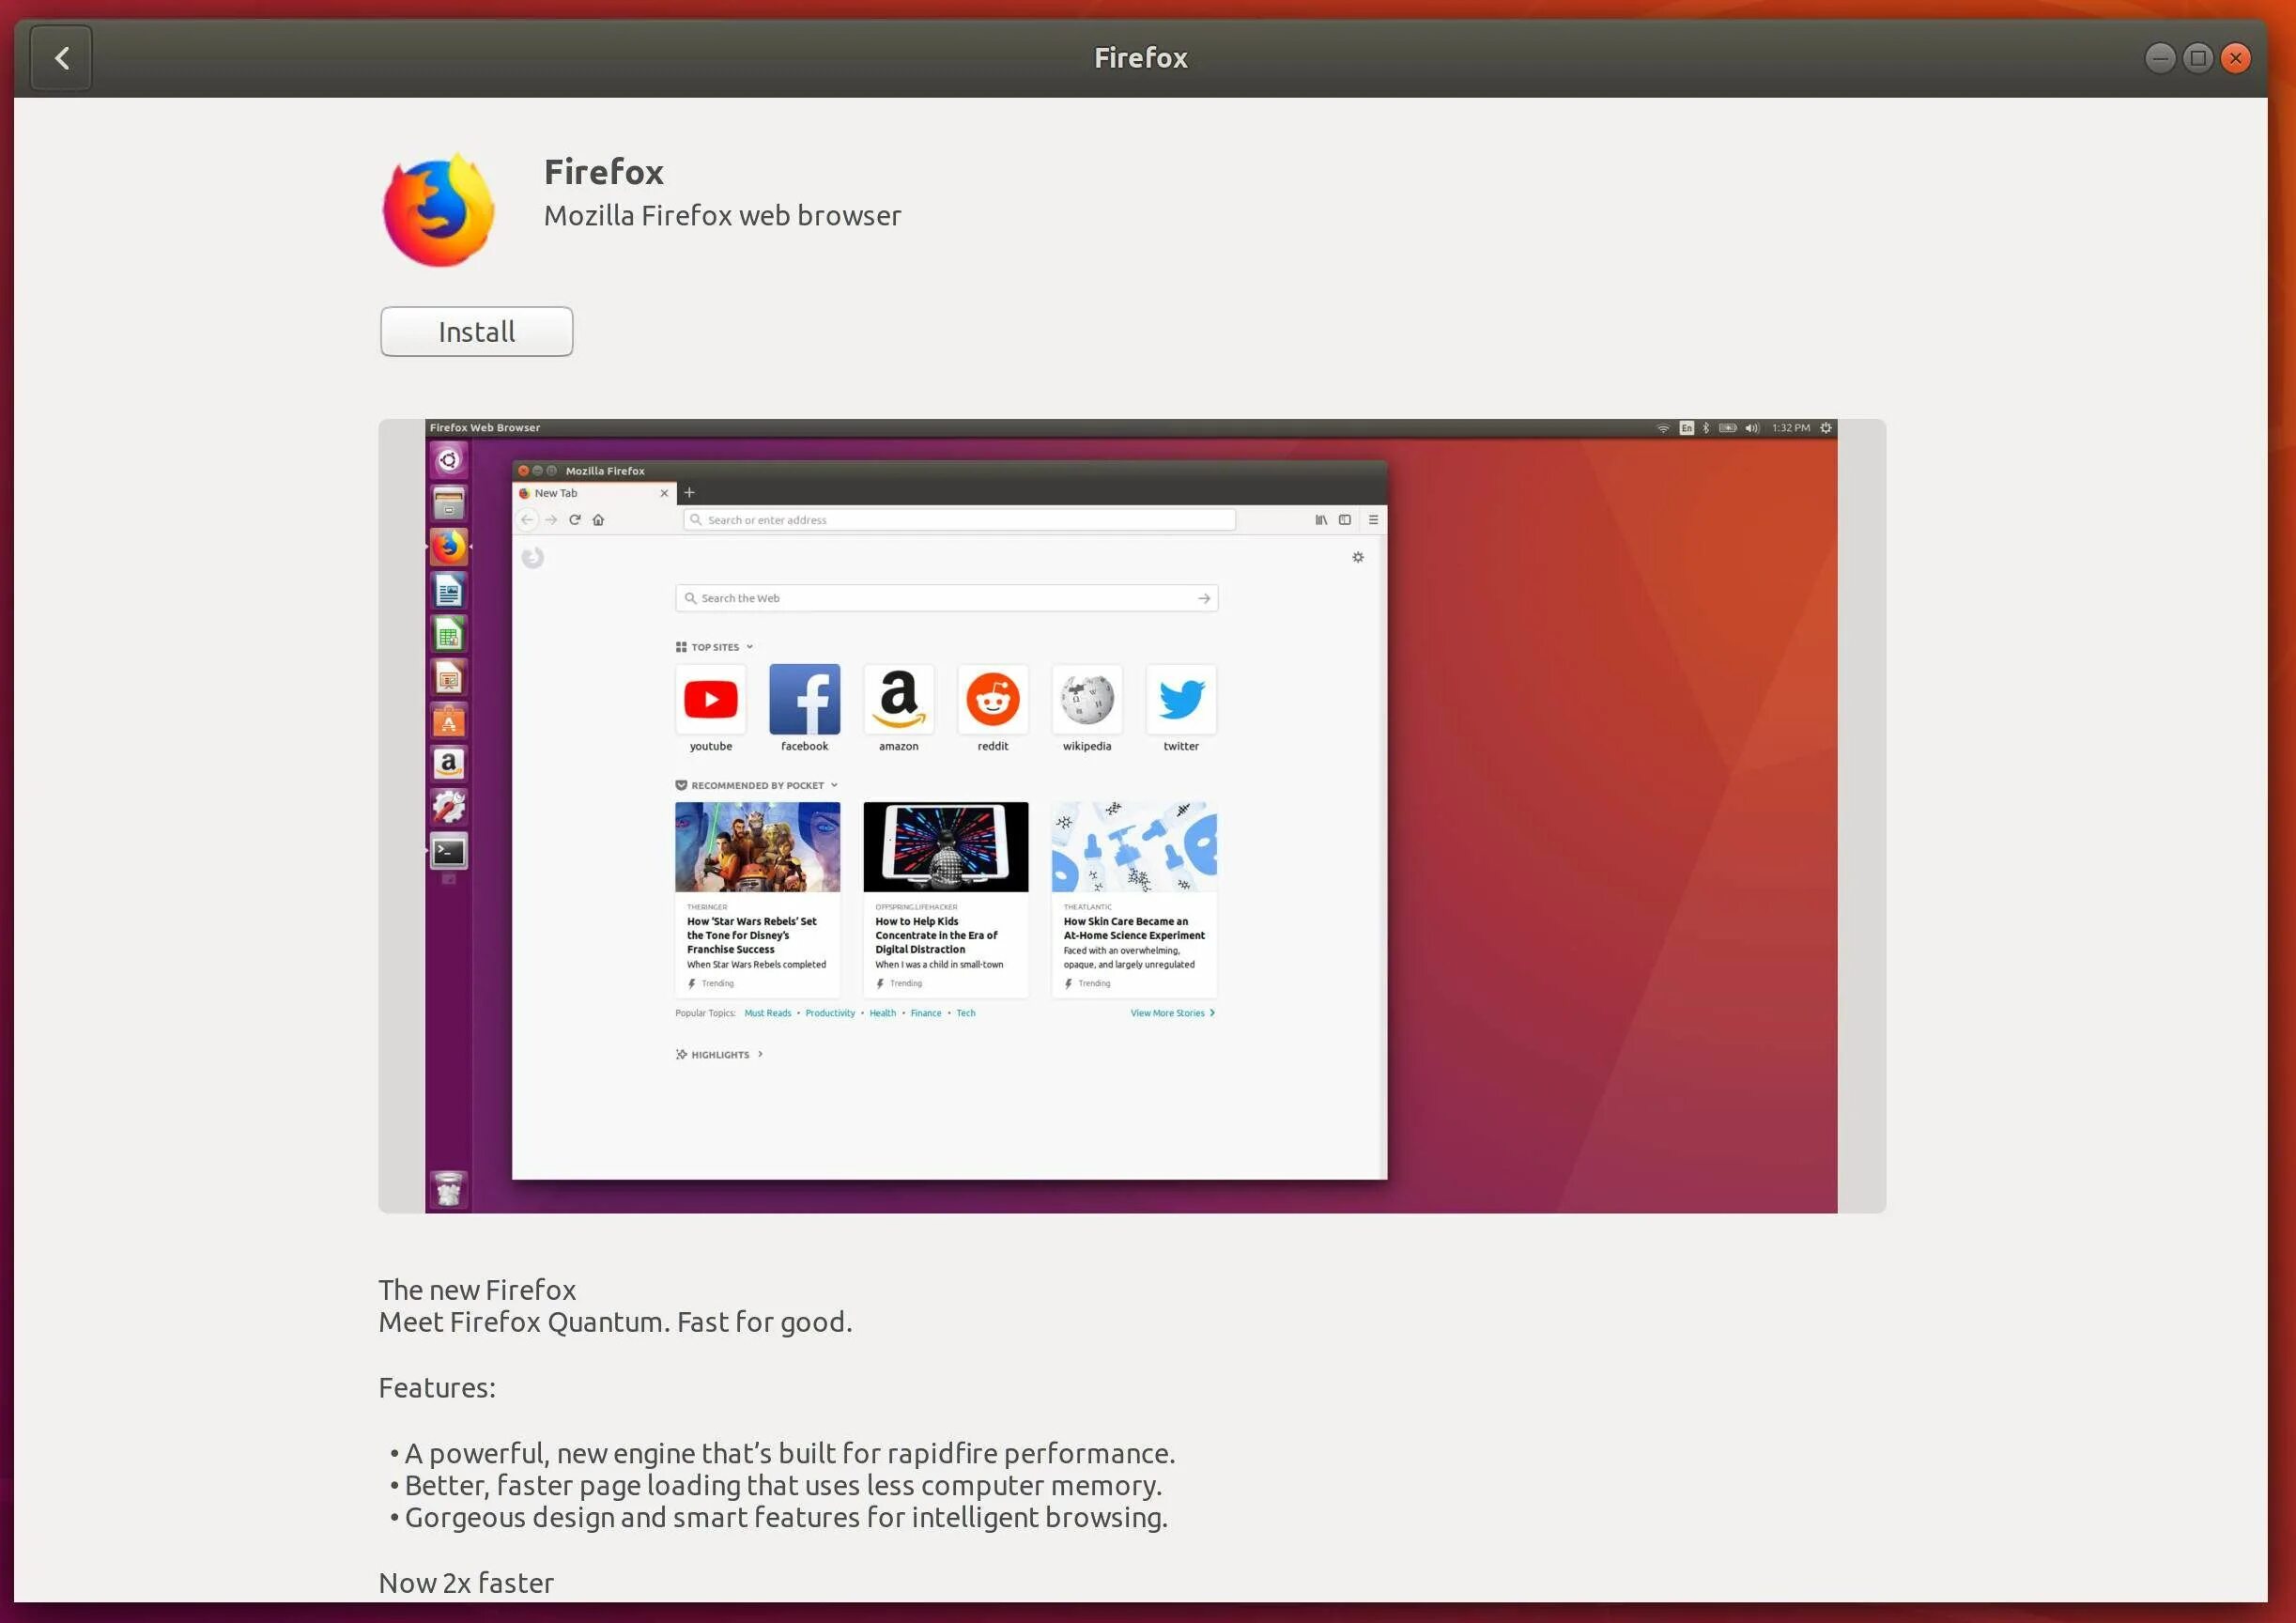The image size is (2296, 1623).
Task: Open the Reddit shortcut icon
Action: 992,699
